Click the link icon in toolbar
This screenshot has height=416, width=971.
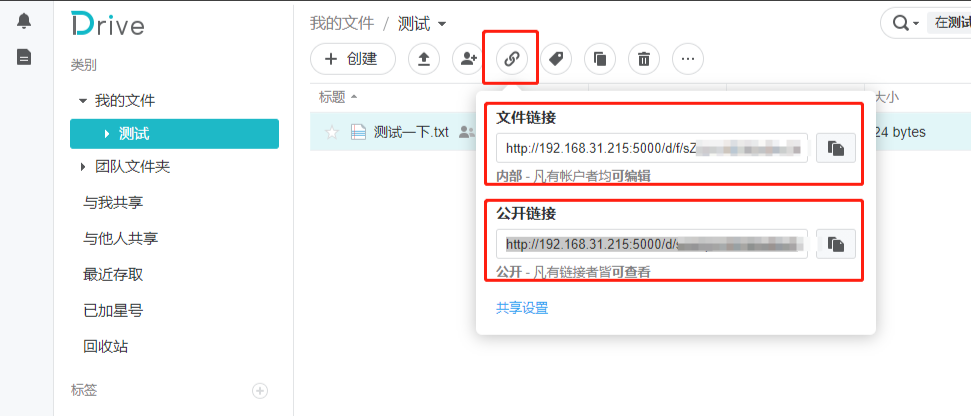pyautogui.click(x=511, y=59)
